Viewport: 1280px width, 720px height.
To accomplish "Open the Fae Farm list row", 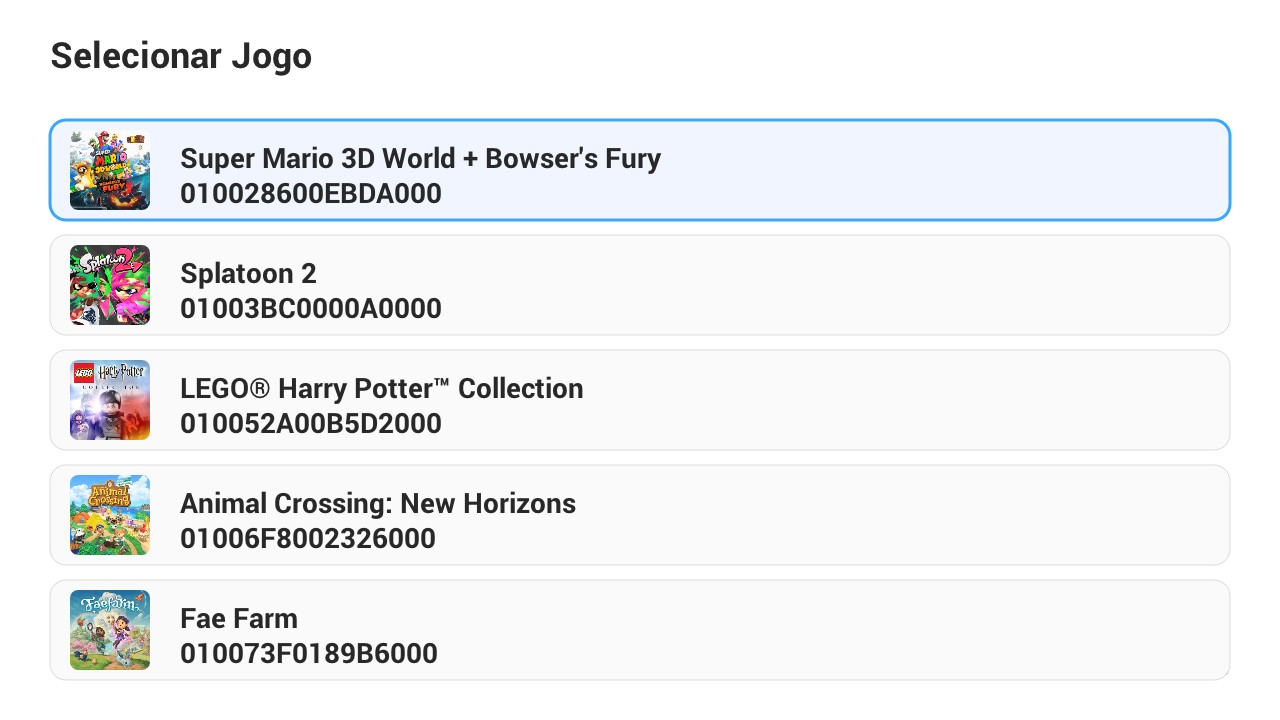I will 900,630.
